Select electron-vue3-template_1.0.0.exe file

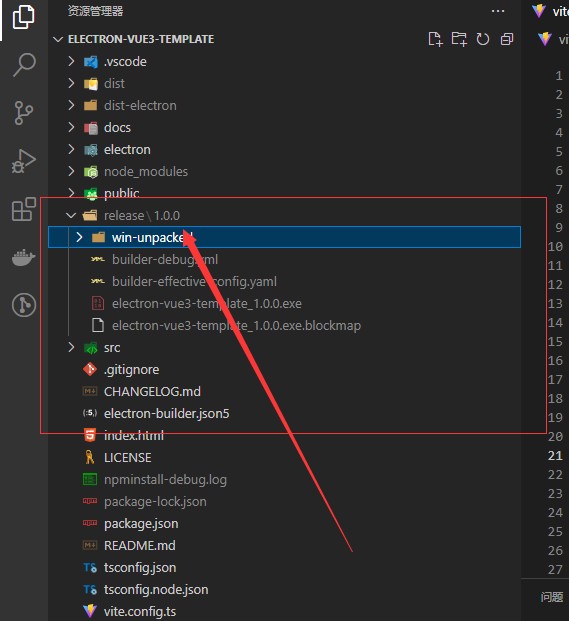(207, 303)
